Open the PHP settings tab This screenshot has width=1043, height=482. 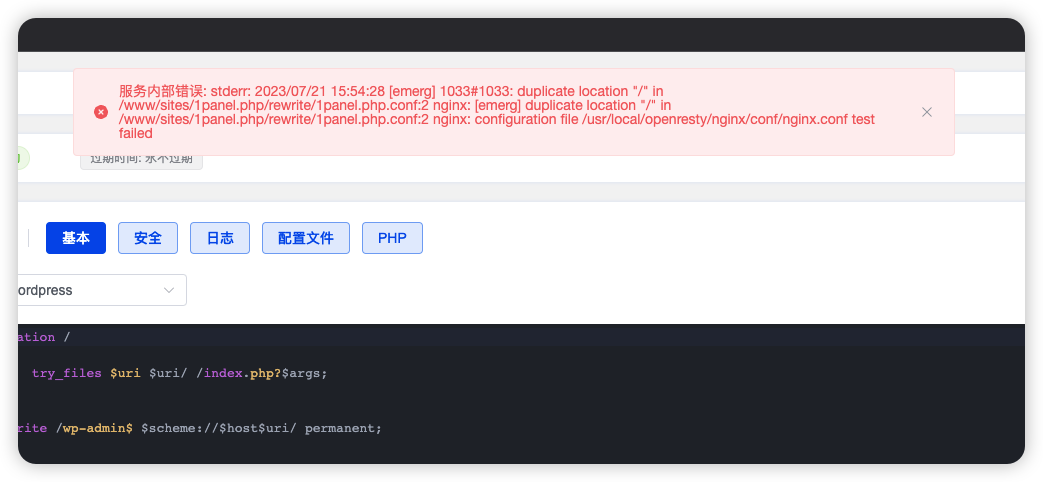click(x=392, y=238)
